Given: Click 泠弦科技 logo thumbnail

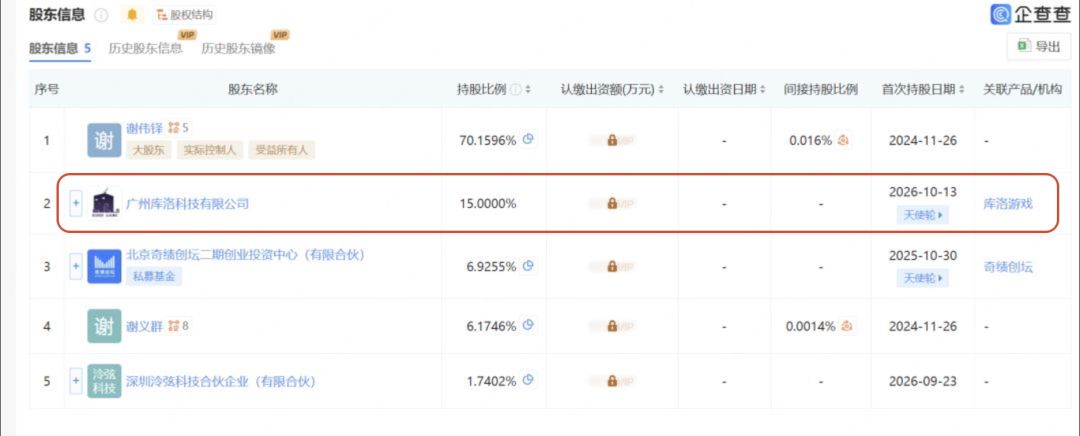Looking at the screenshot, I should [104, 381].
